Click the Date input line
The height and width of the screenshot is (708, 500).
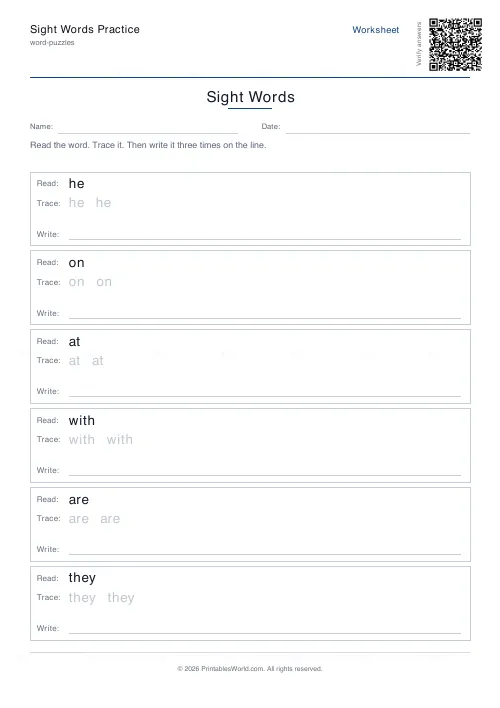tap(378, 128)
